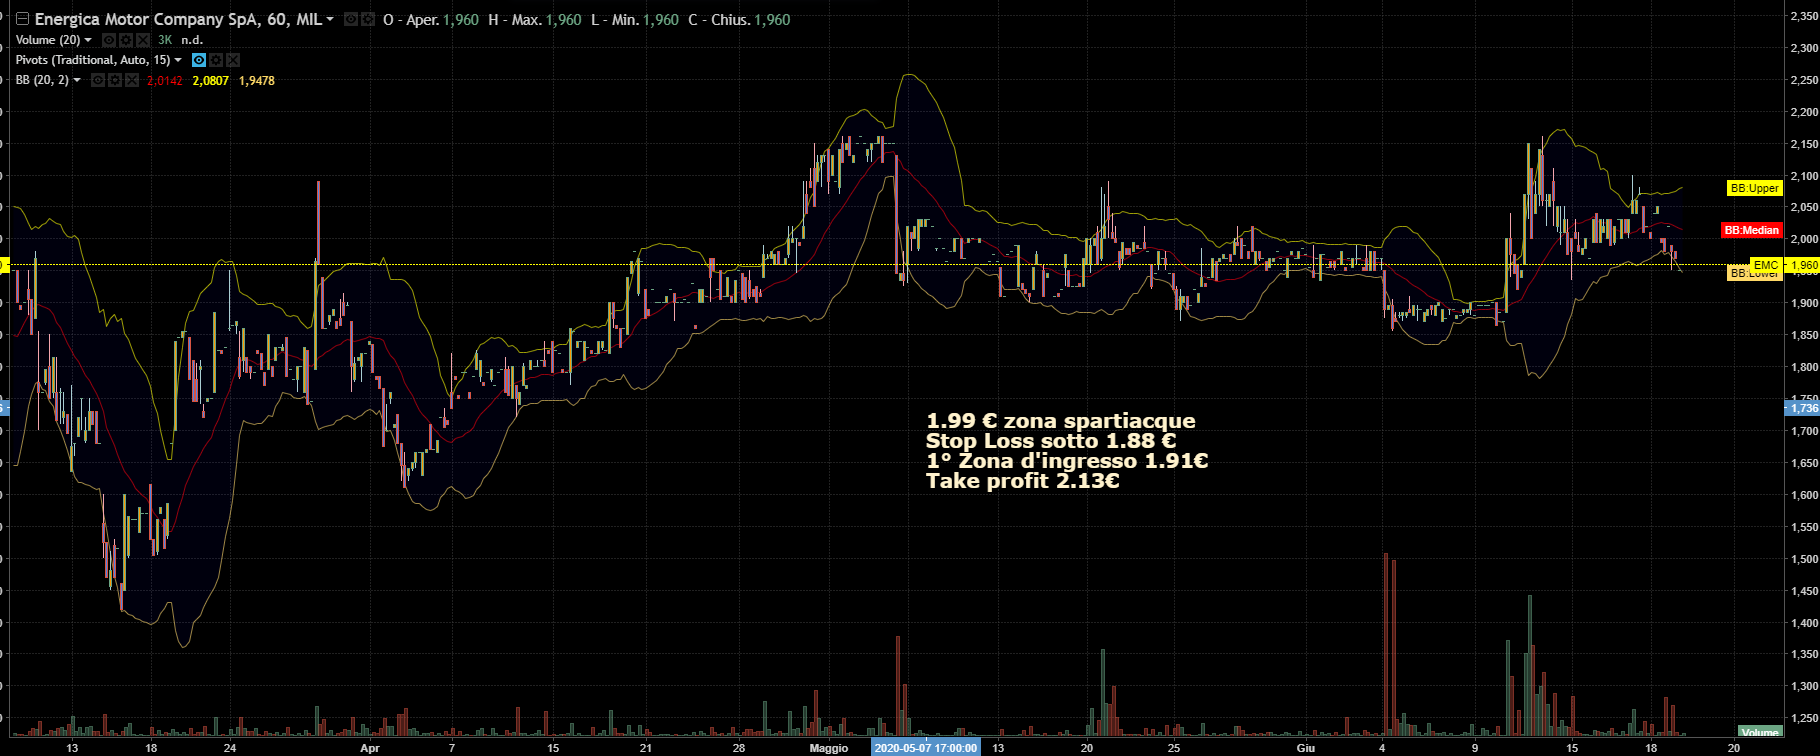Image resolution: width=1820 pixels, height=756 pixels.
Task: Open settings gear for the main symbol
Action: [367, 20]
